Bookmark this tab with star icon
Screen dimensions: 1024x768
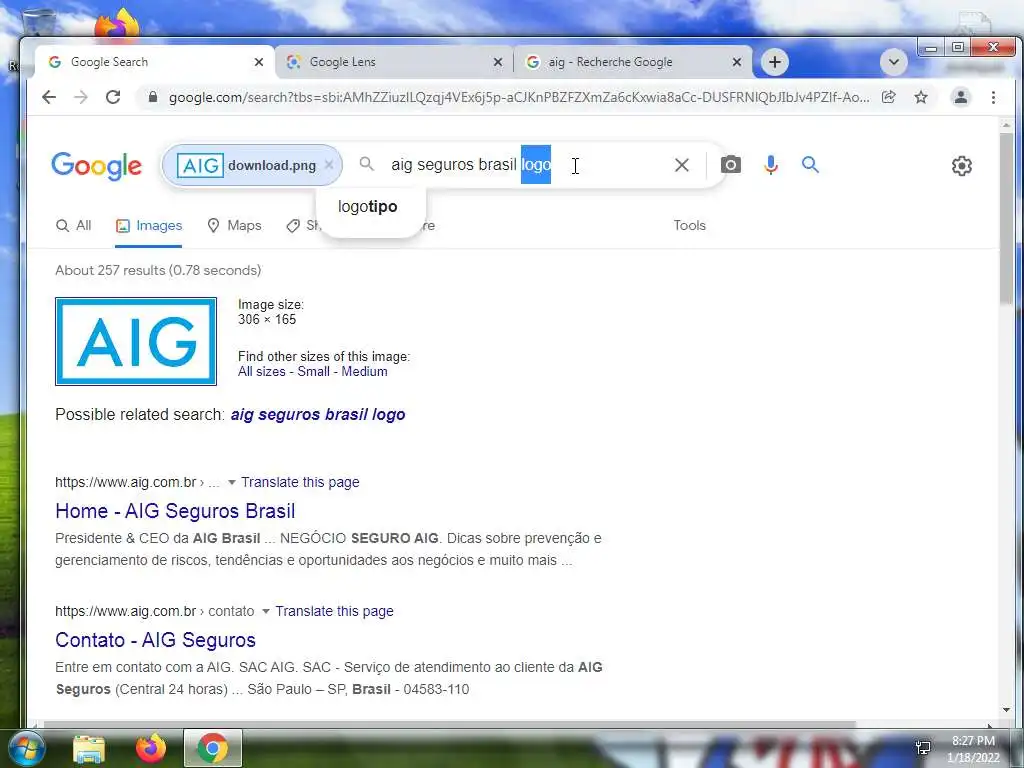(921, 97)
